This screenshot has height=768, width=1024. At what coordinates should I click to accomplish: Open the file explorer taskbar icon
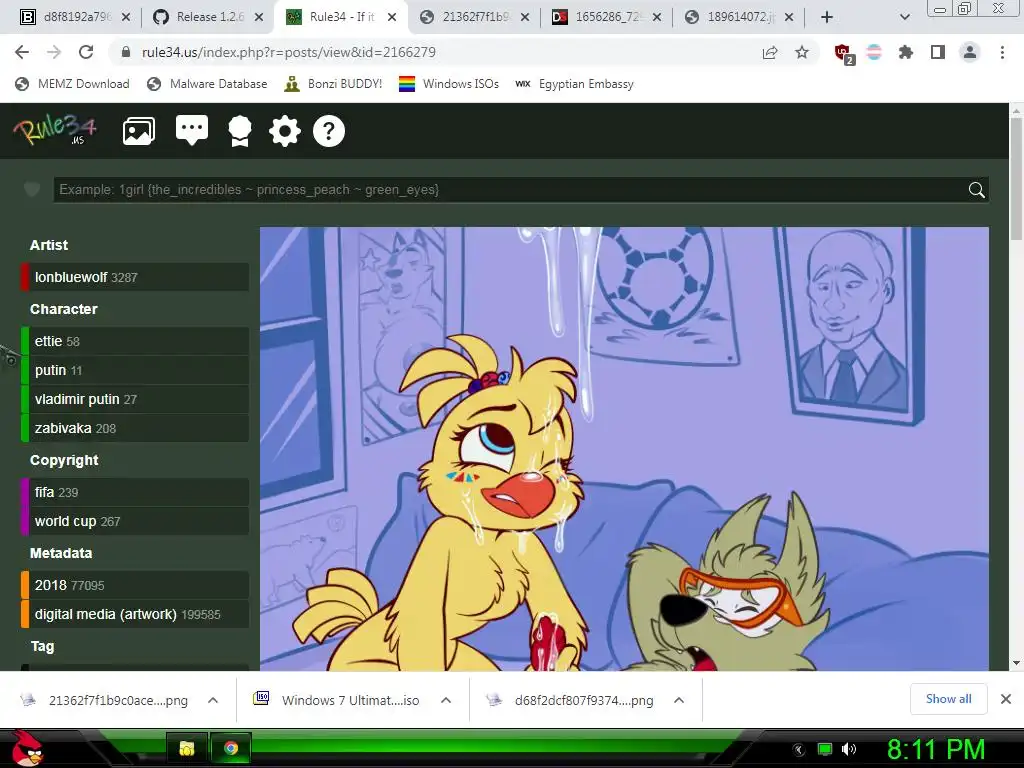(187, 748)
